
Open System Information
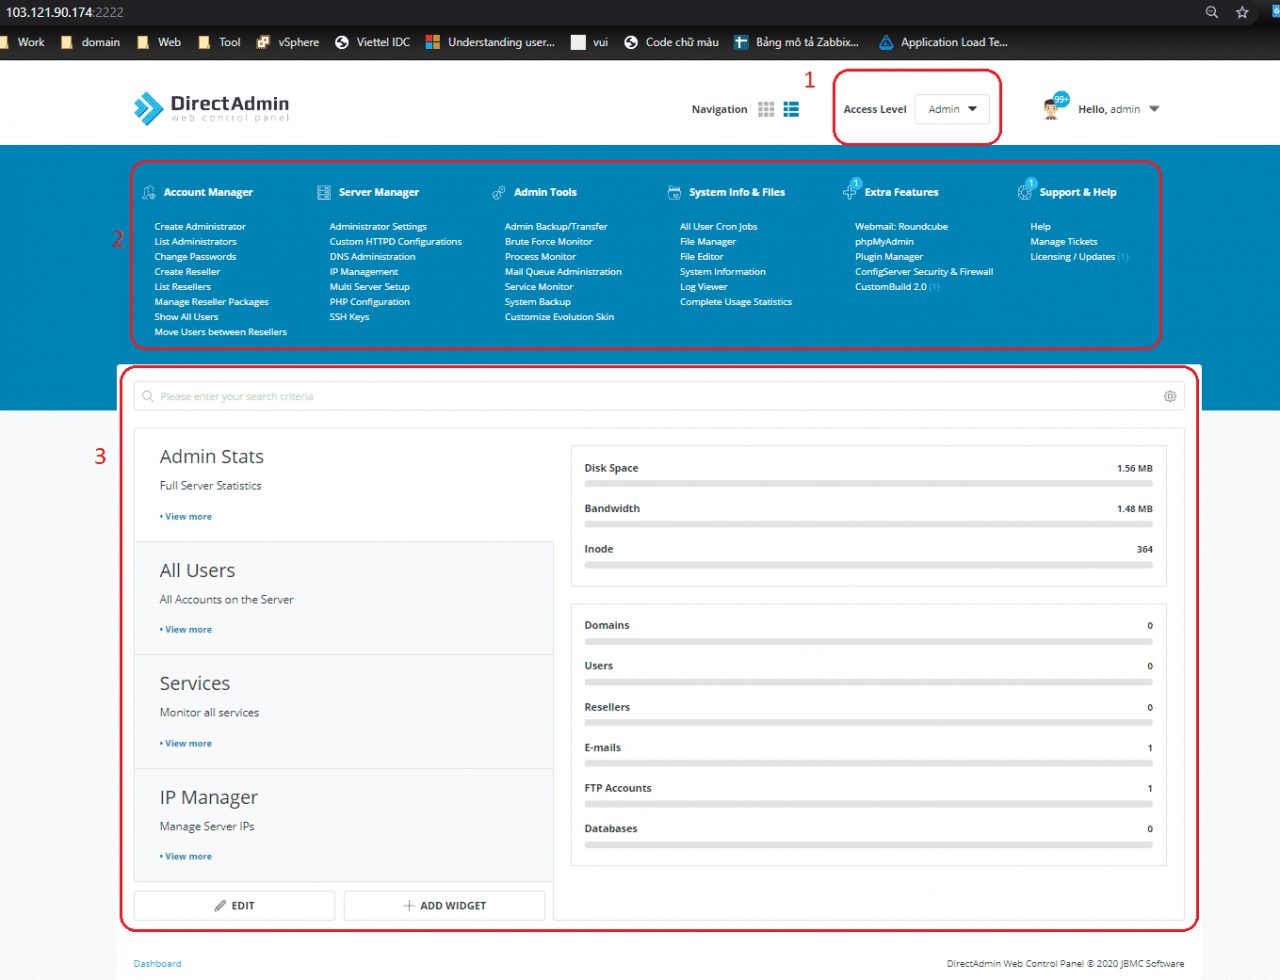pyautogui.click(x=723, y=272)
